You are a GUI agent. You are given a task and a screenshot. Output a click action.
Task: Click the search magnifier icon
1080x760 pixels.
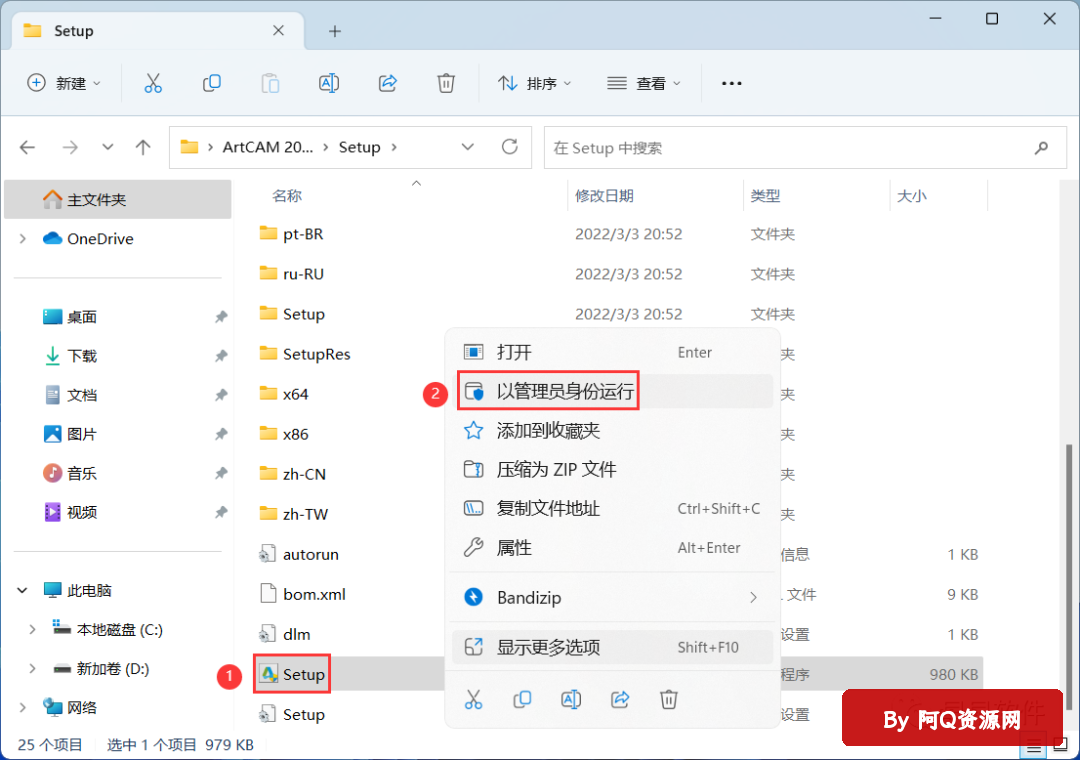click(1041, 147)
